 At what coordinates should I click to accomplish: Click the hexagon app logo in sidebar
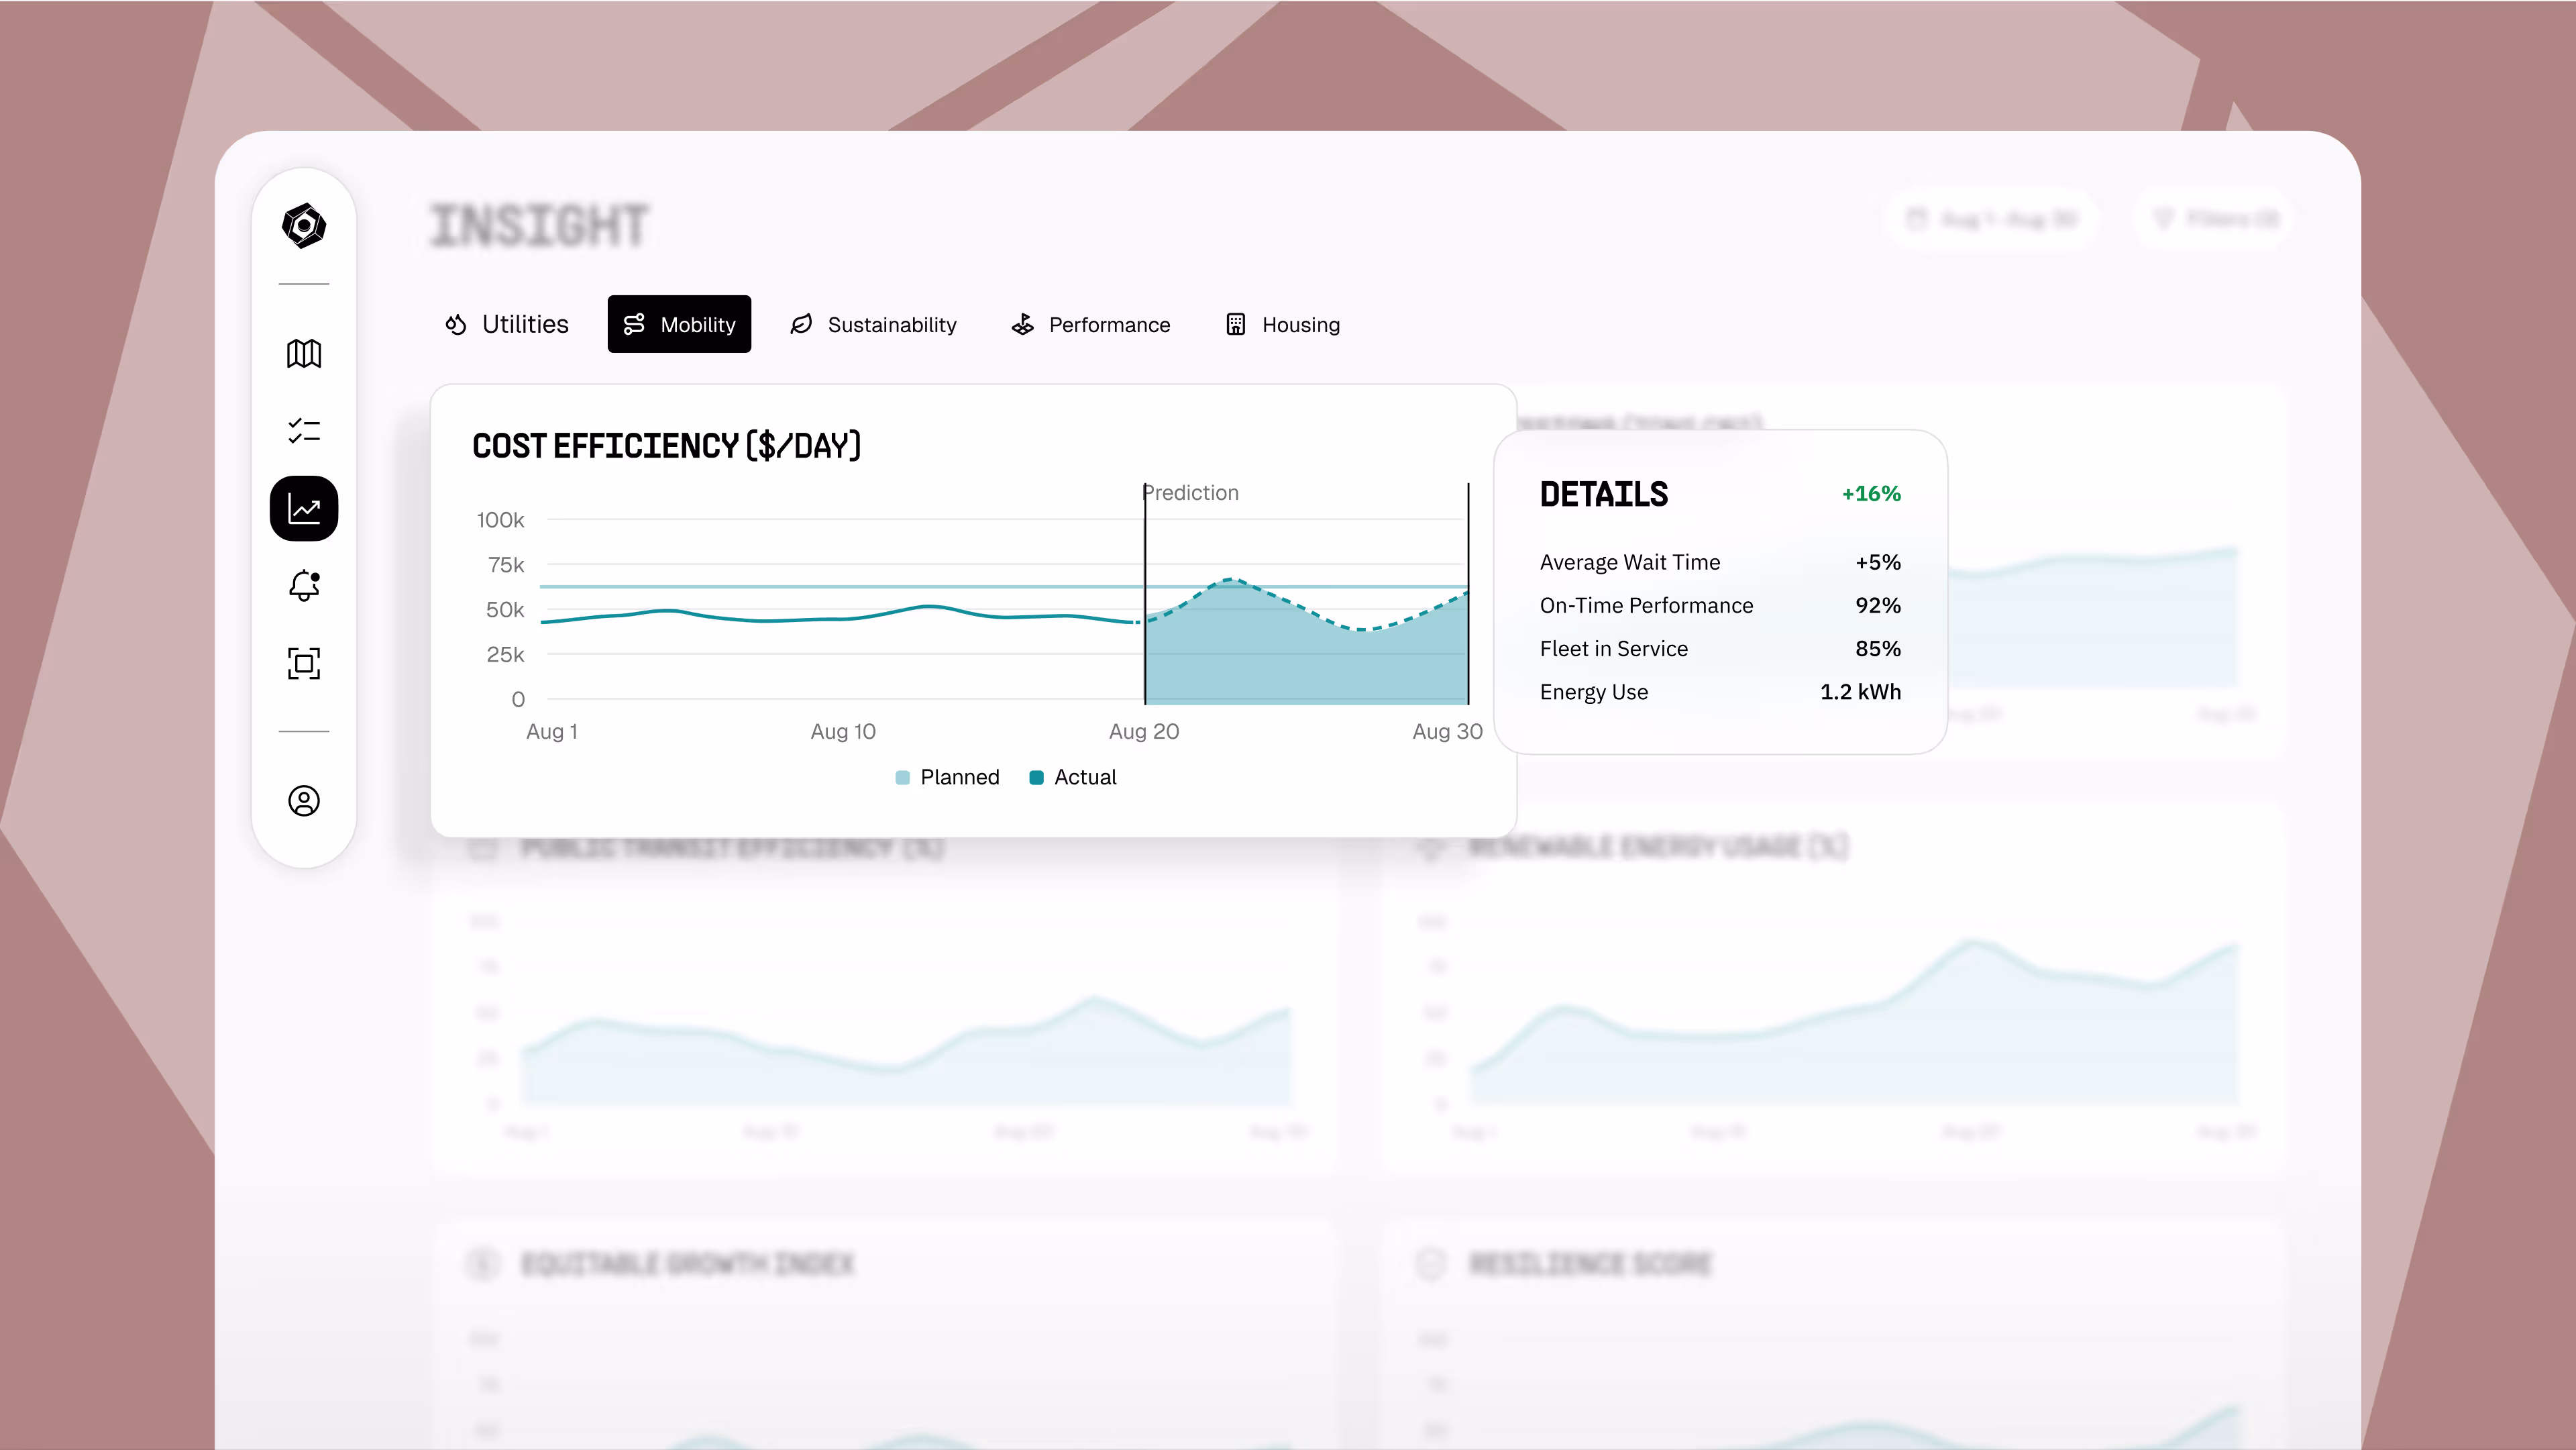[304, 225]
